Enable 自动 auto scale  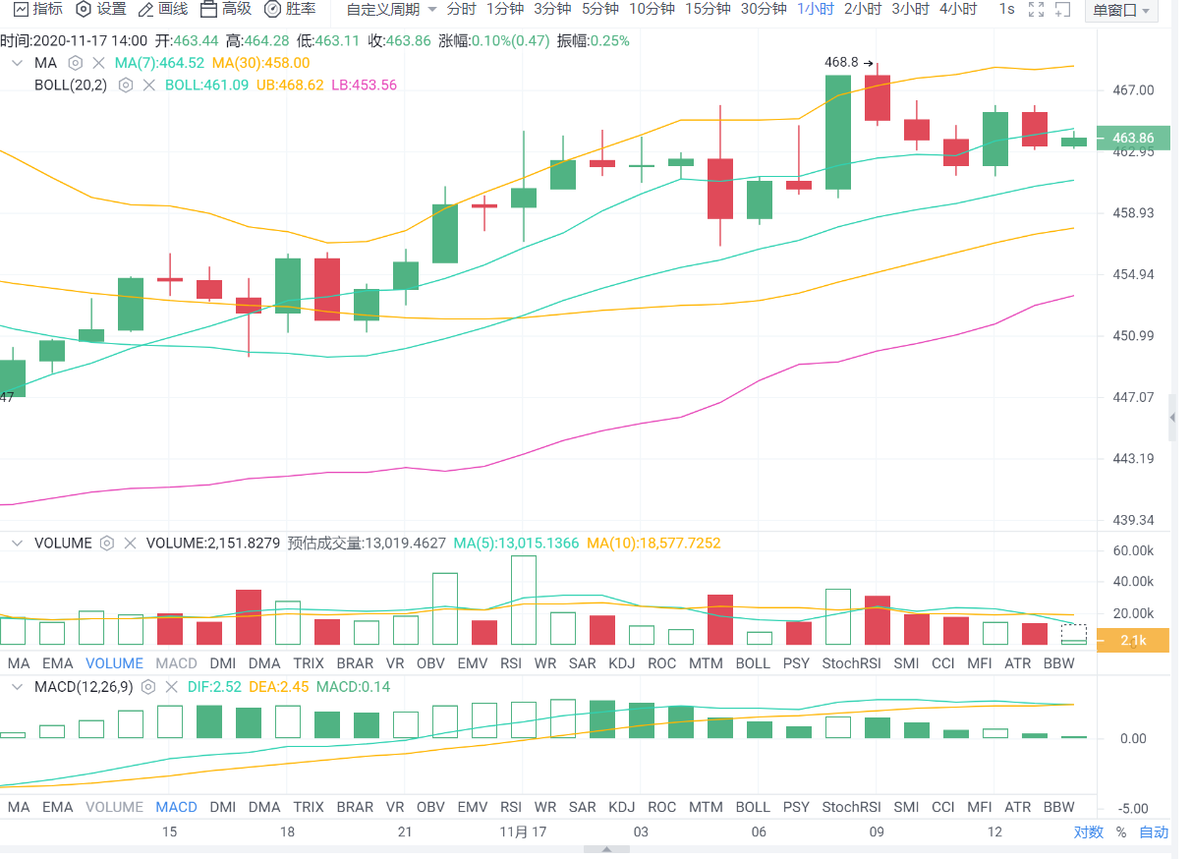pos(1153,832)
